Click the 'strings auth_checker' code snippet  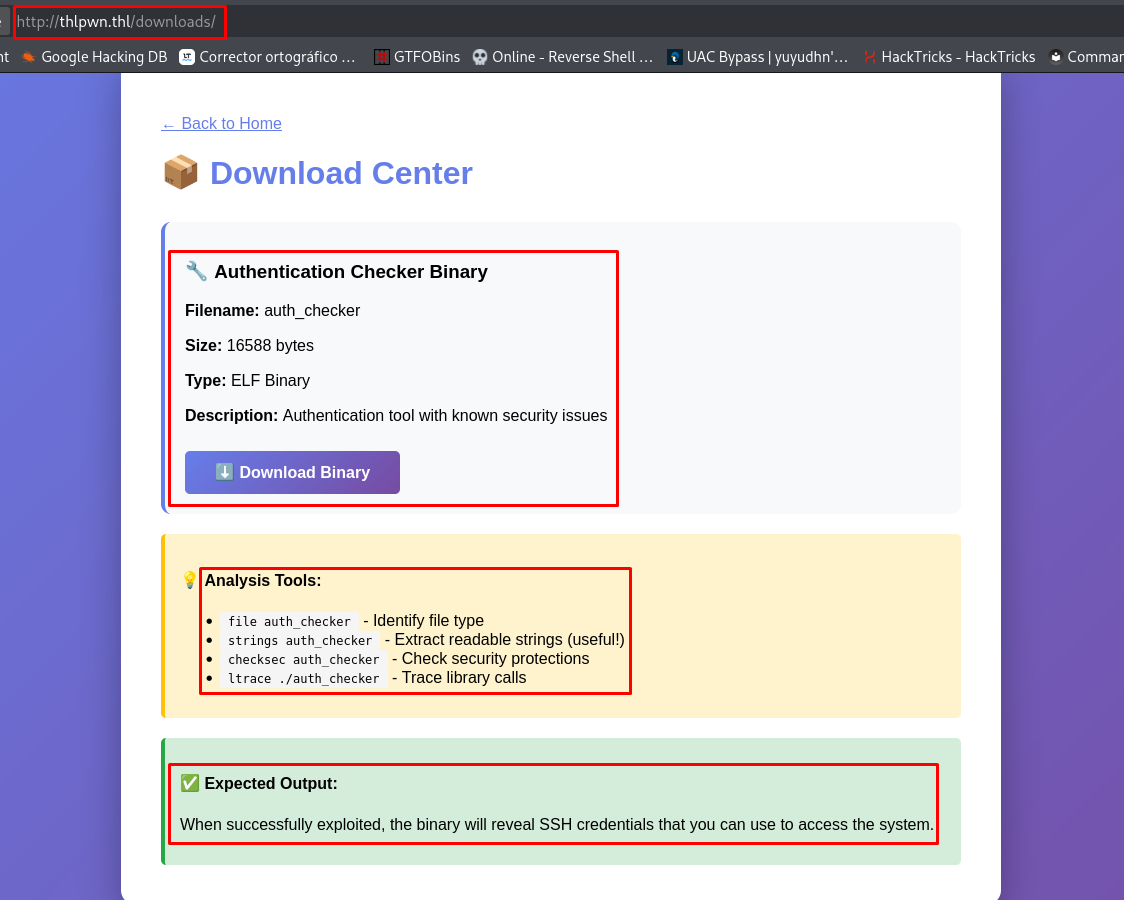coord(300,641)
